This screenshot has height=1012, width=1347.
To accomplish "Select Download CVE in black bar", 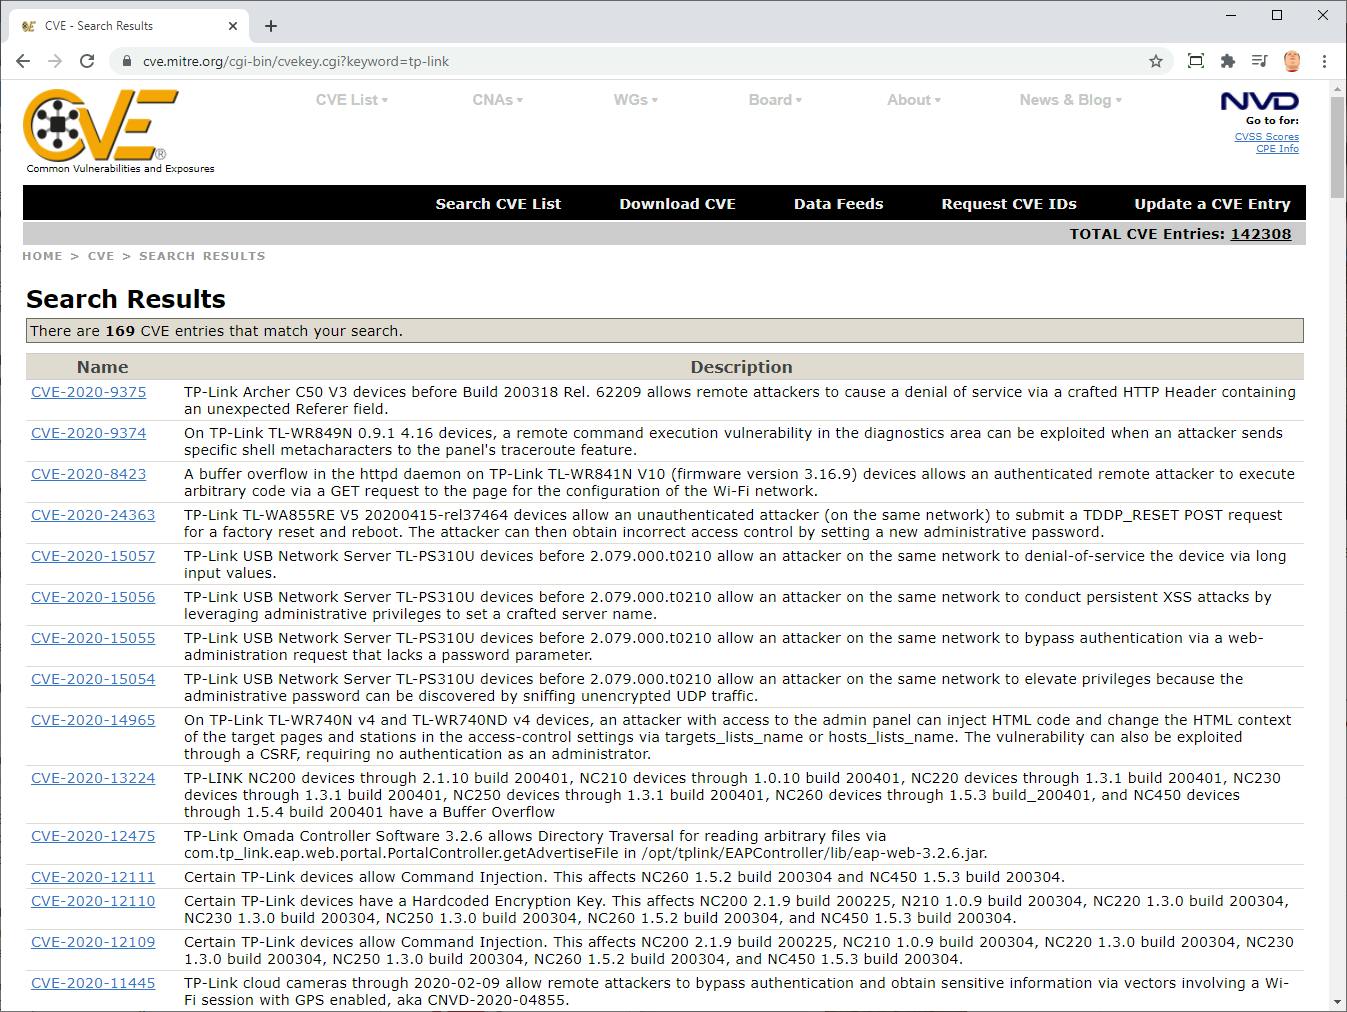I will [x=677, y=204].
